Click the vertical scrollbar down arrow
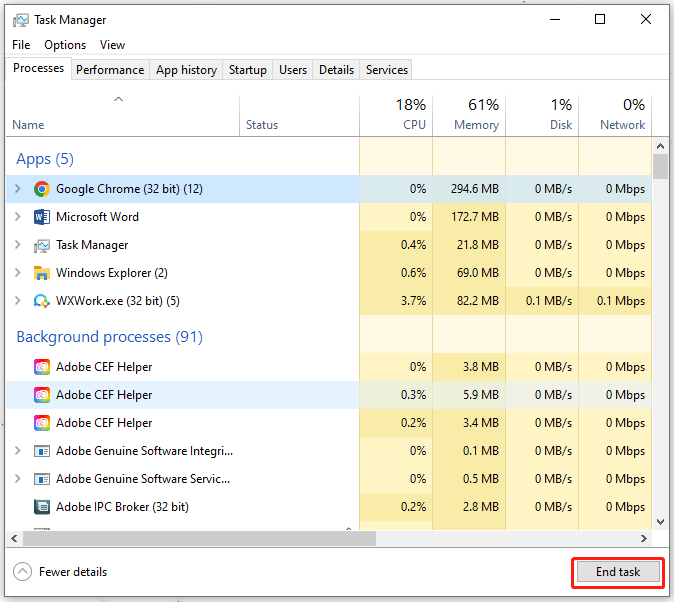The height and width of the screenshot is (602, 674). (660, 521)
